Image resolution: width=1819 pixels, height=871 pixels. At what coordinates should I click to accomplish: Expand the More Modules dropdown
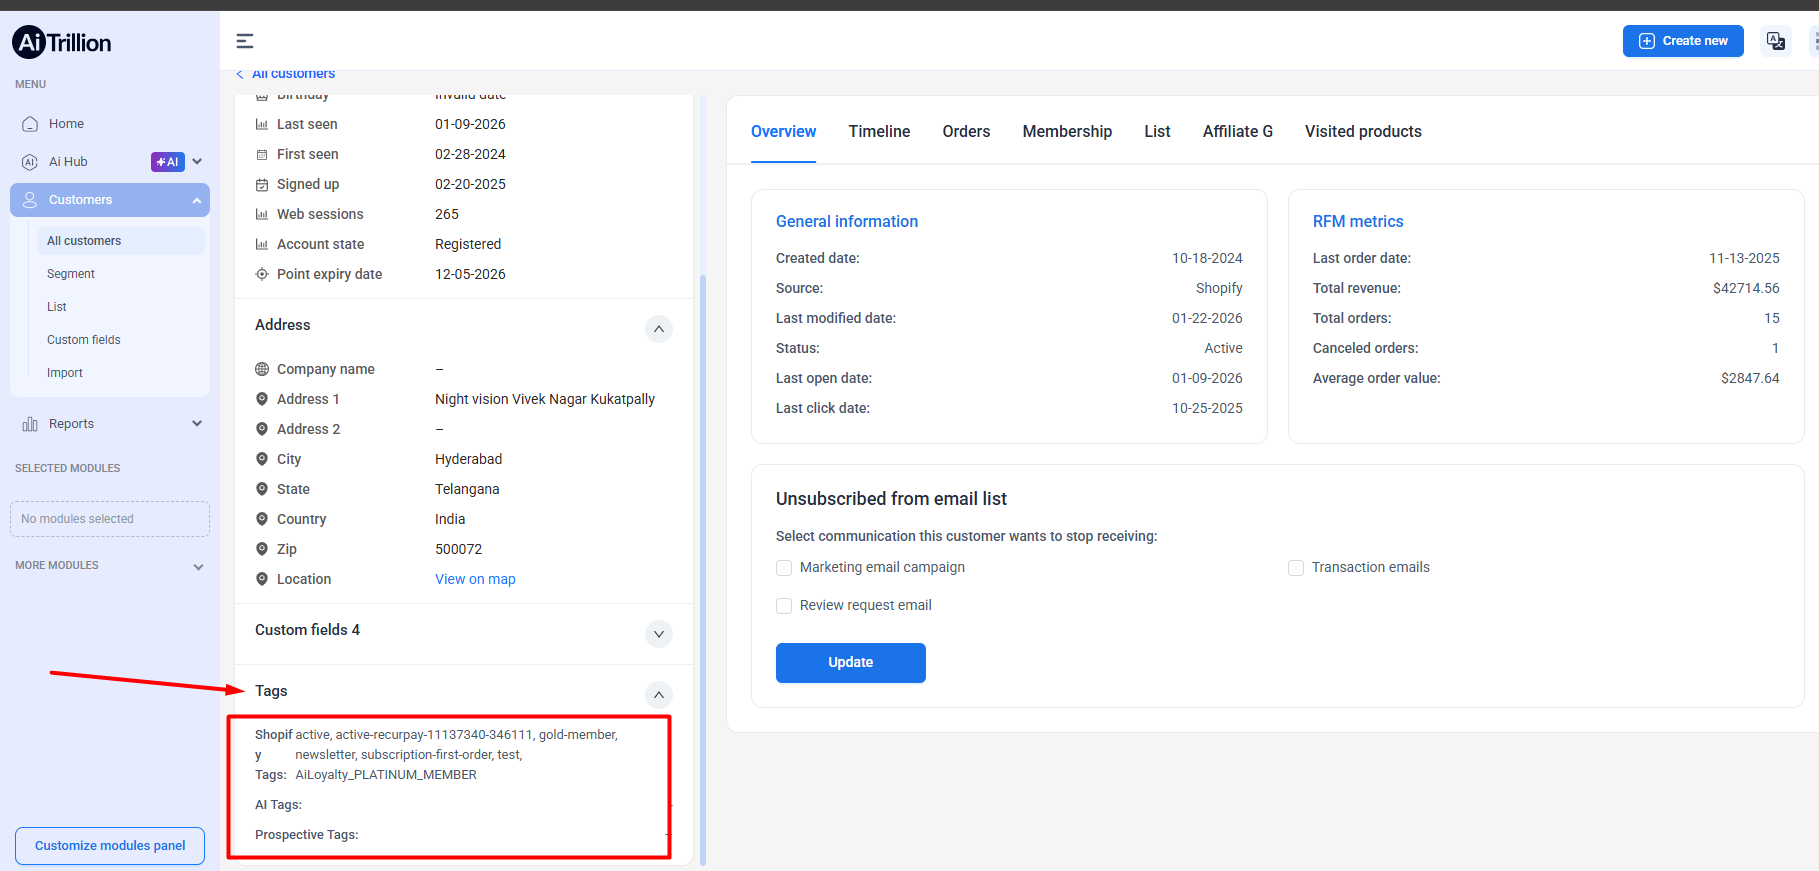tap(198, 567)
